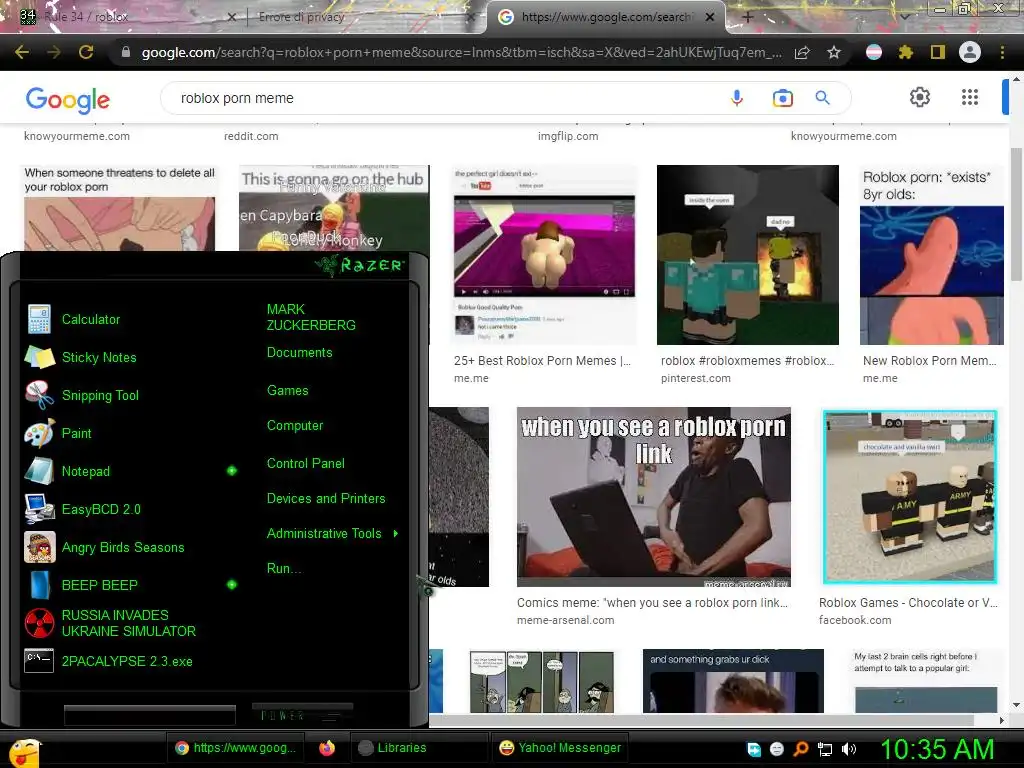The height and width of the screenshot is (768, 1024).
Task: Open the Google apps grid
Action: tap(970, 97)
